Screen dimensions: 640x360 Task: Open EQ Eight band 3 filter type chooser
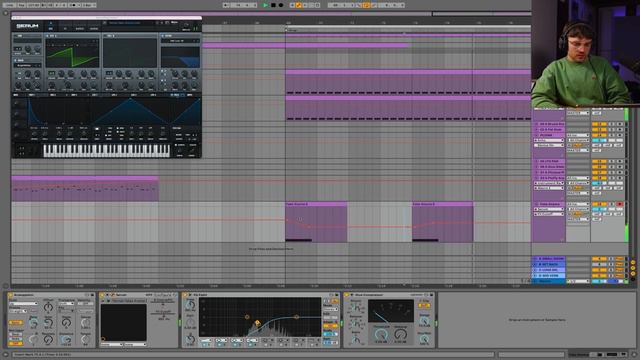coord(238,340)
